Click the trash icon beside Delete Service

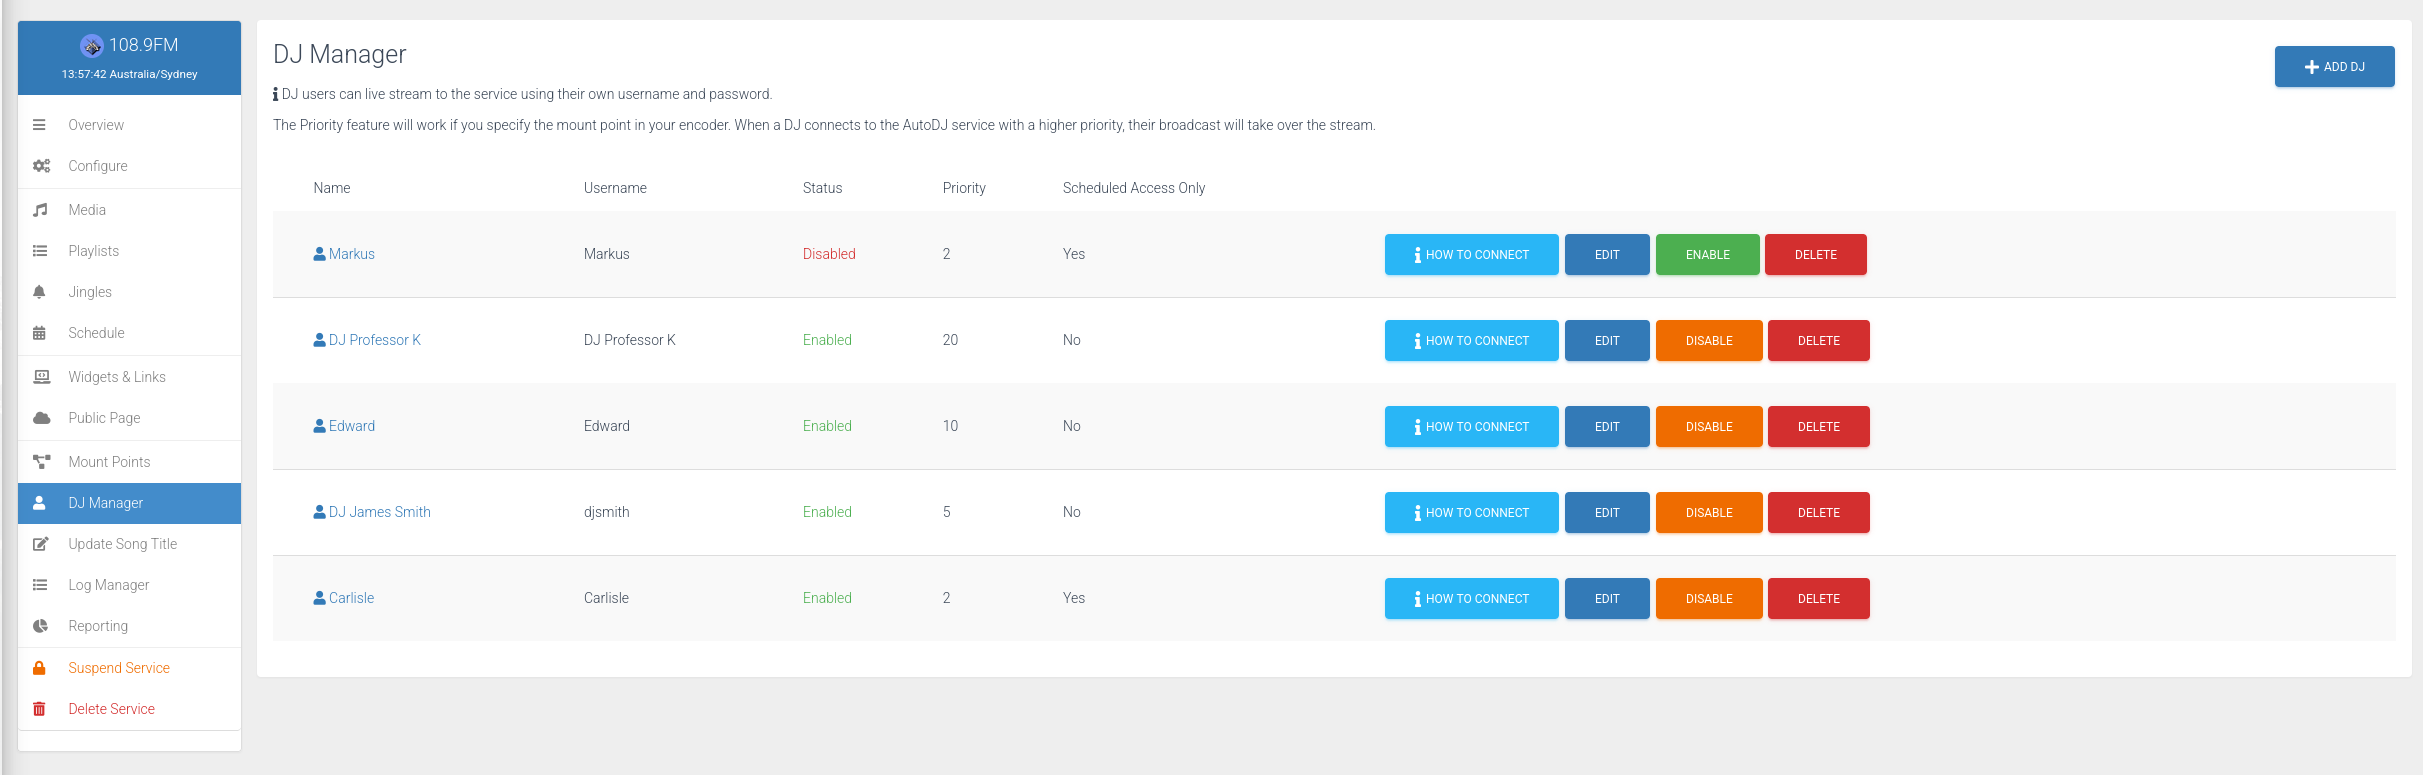(40, 709)
